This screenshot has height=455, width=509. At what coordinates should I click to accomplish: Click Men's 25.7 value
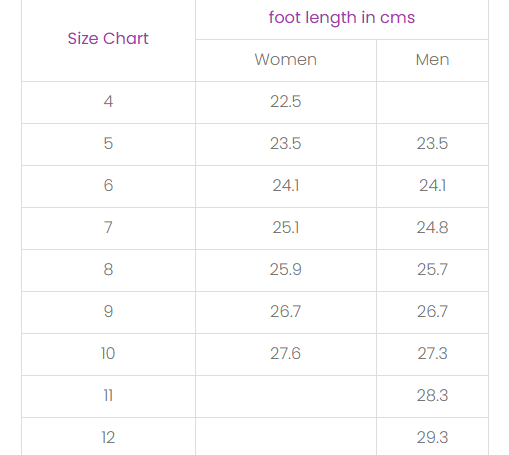coord(432,269)
